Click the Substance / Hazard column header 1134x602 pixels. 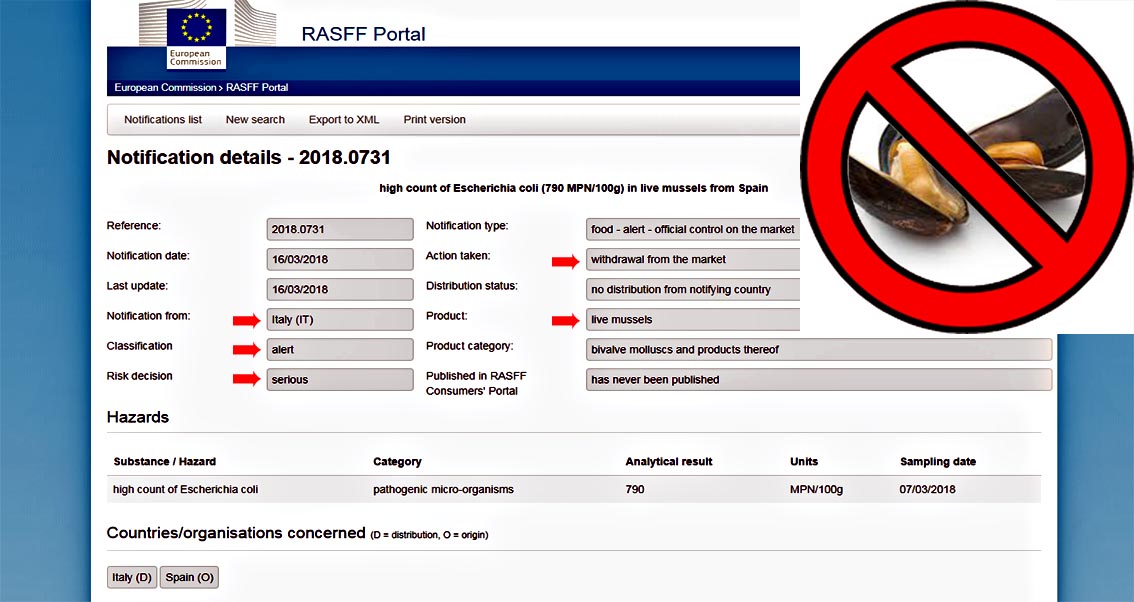(x=164, y=462)
